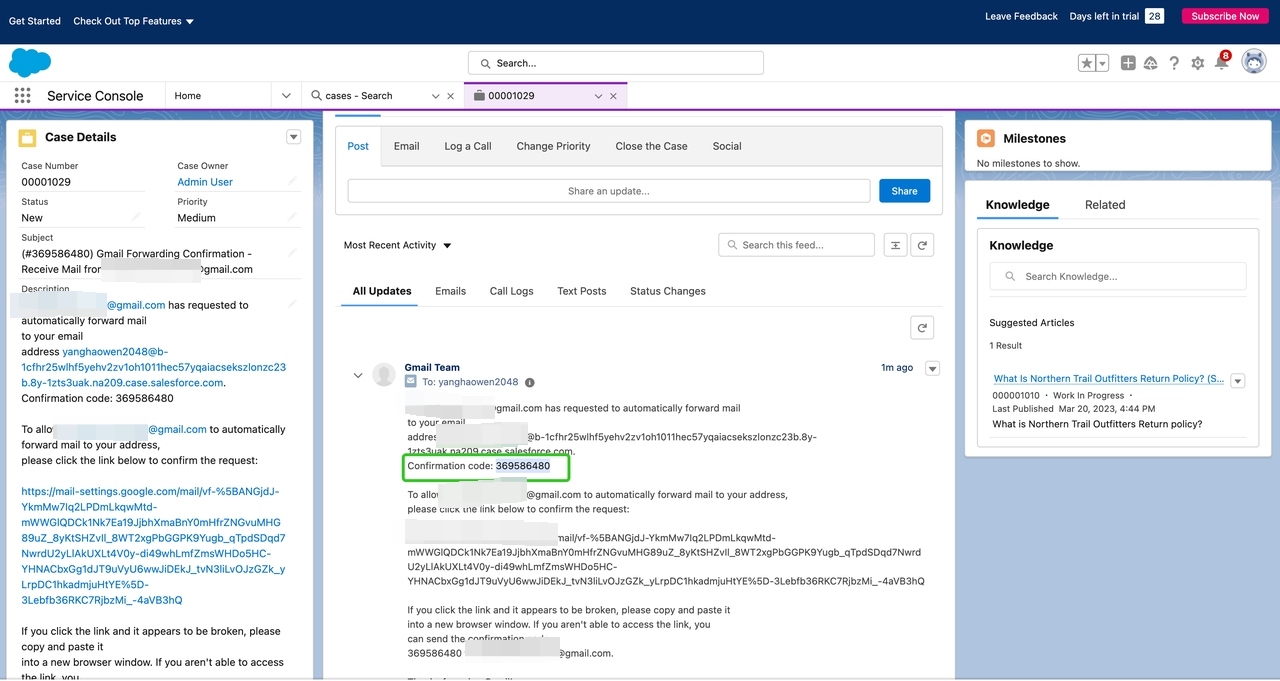Select the Call Logs feed filter tab
1280x681 pixels.
(511, 291)
